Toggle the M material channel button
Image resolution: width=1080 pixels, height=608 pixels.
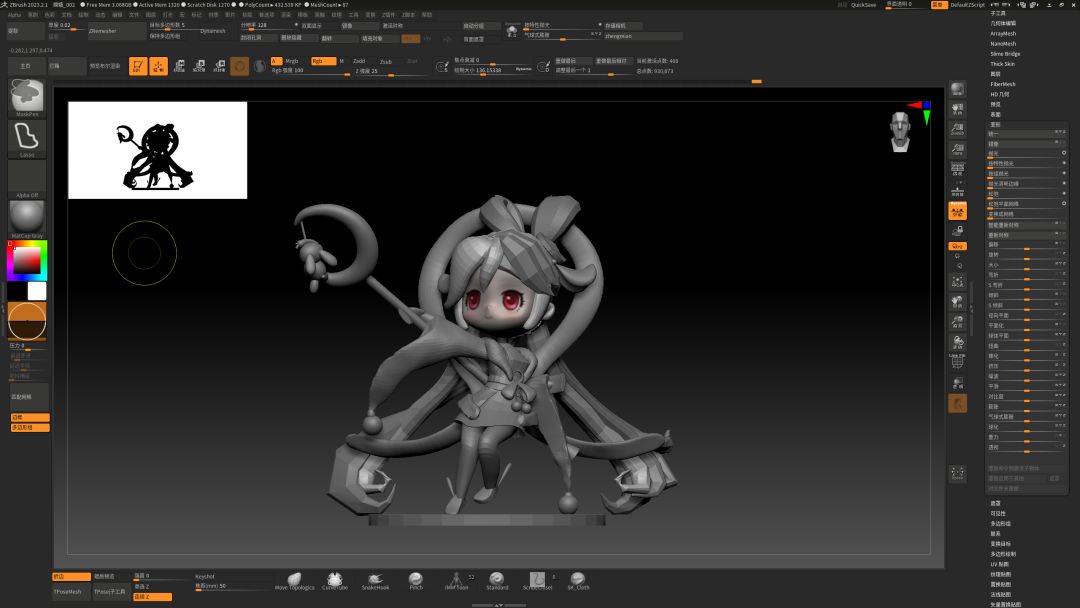[x=342, y=61]
